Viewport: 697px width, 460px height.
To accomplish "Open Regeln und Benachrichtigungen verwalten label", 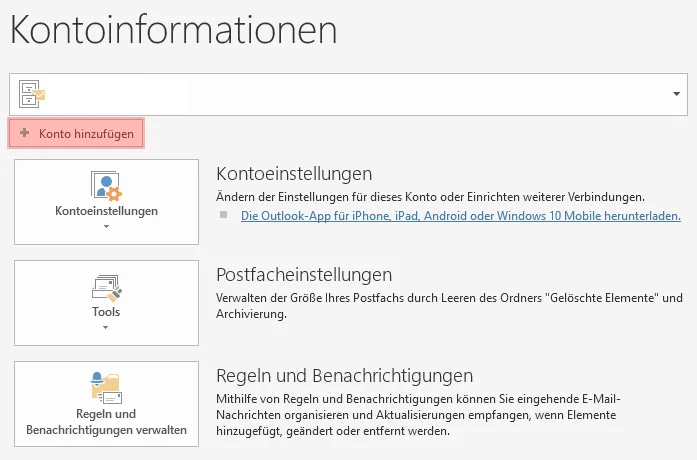I will (106, 422).
